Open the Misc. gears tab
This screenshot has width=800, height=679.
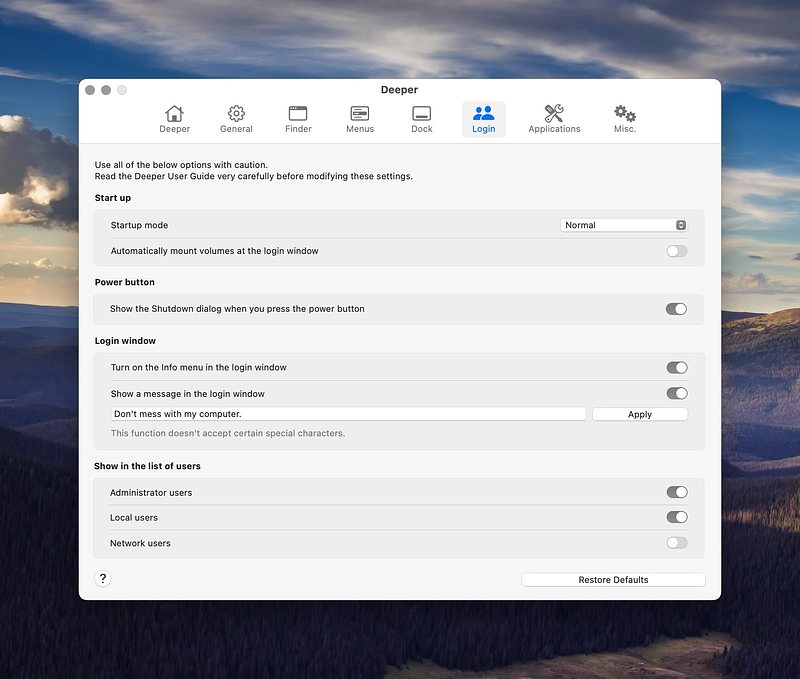(x=624, y=119)
